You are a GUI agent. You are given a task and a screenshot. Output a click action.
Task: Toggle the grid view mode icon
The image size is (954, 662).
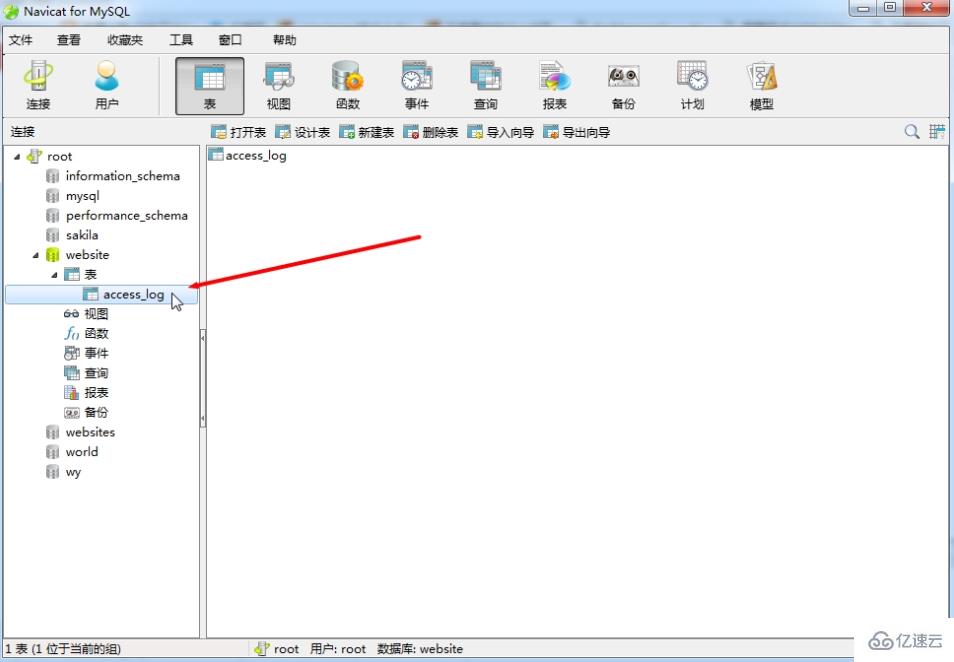936,132
